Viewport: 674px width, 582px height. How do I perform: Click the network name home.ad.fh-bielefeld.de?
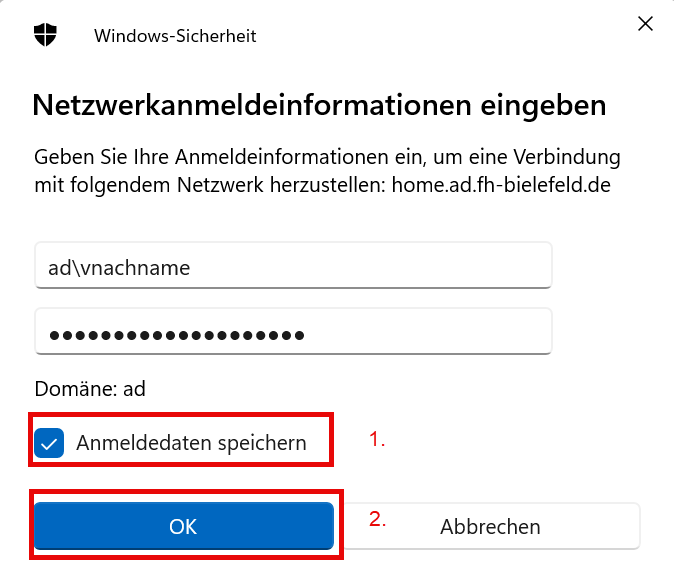[x=501, y=184]
